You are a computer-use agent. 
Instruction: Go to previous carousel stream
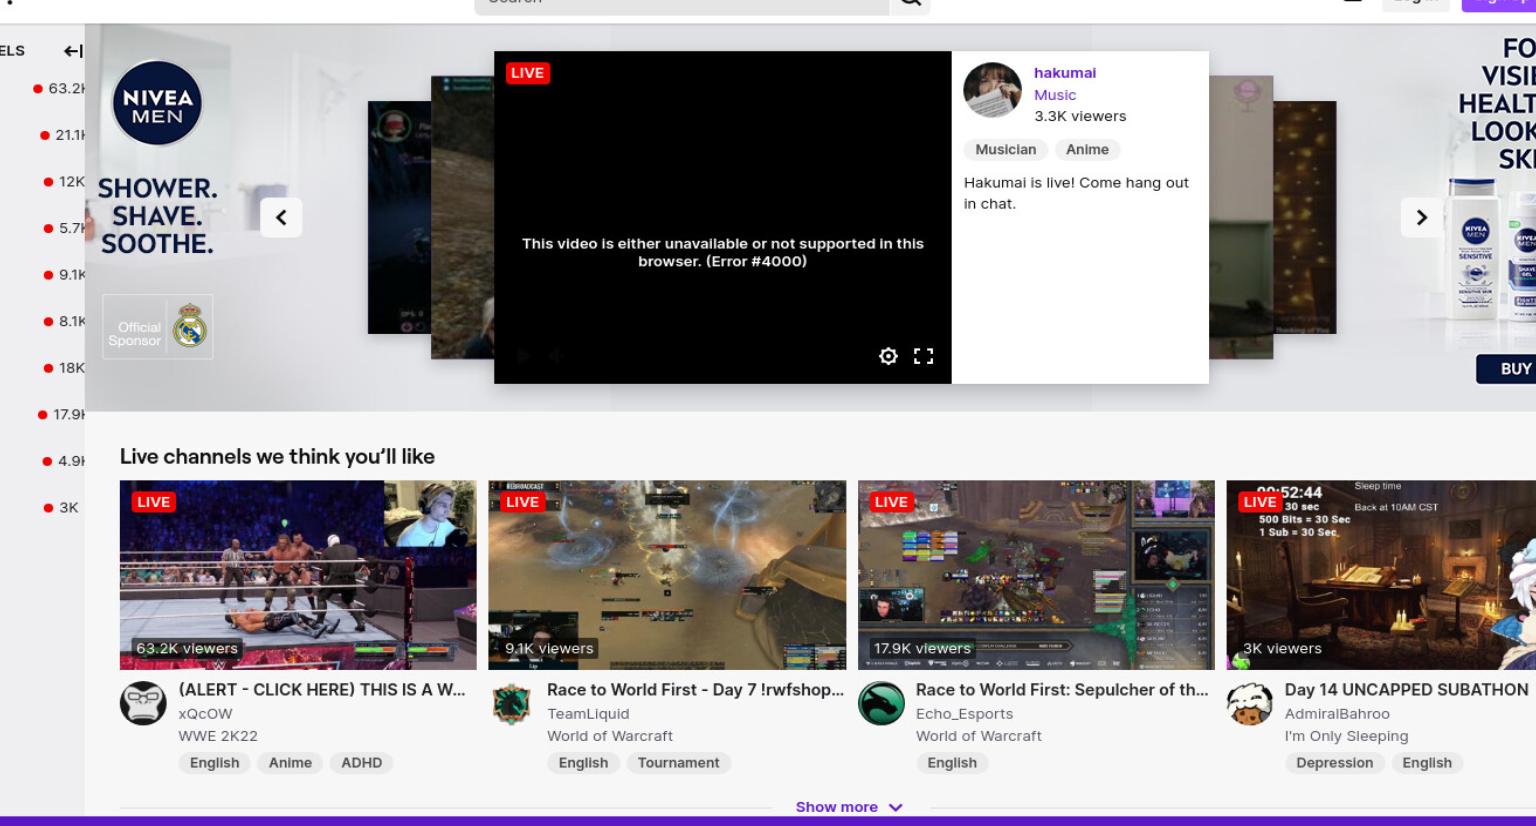pyautogui.click(x=281, y=217)
